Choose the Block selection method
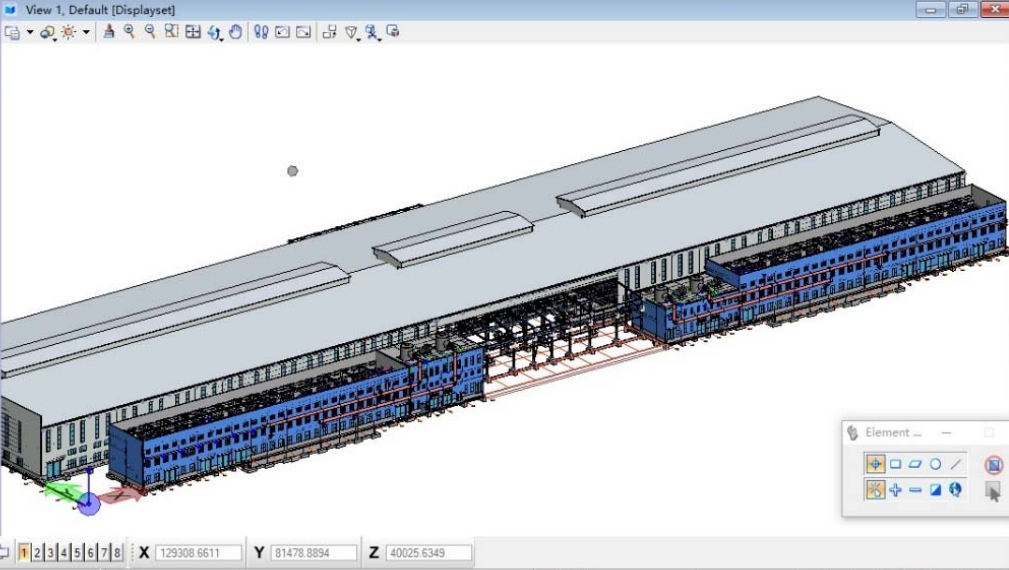Image resolution: width=1009 pixels, height=570 pixels. 896,464
